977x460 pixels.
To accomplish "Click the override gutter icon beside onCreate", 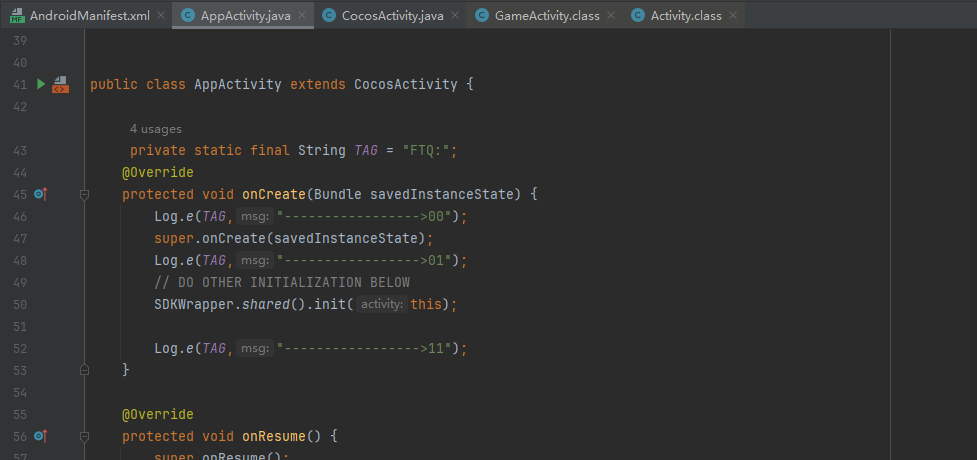I will [41, 194].
